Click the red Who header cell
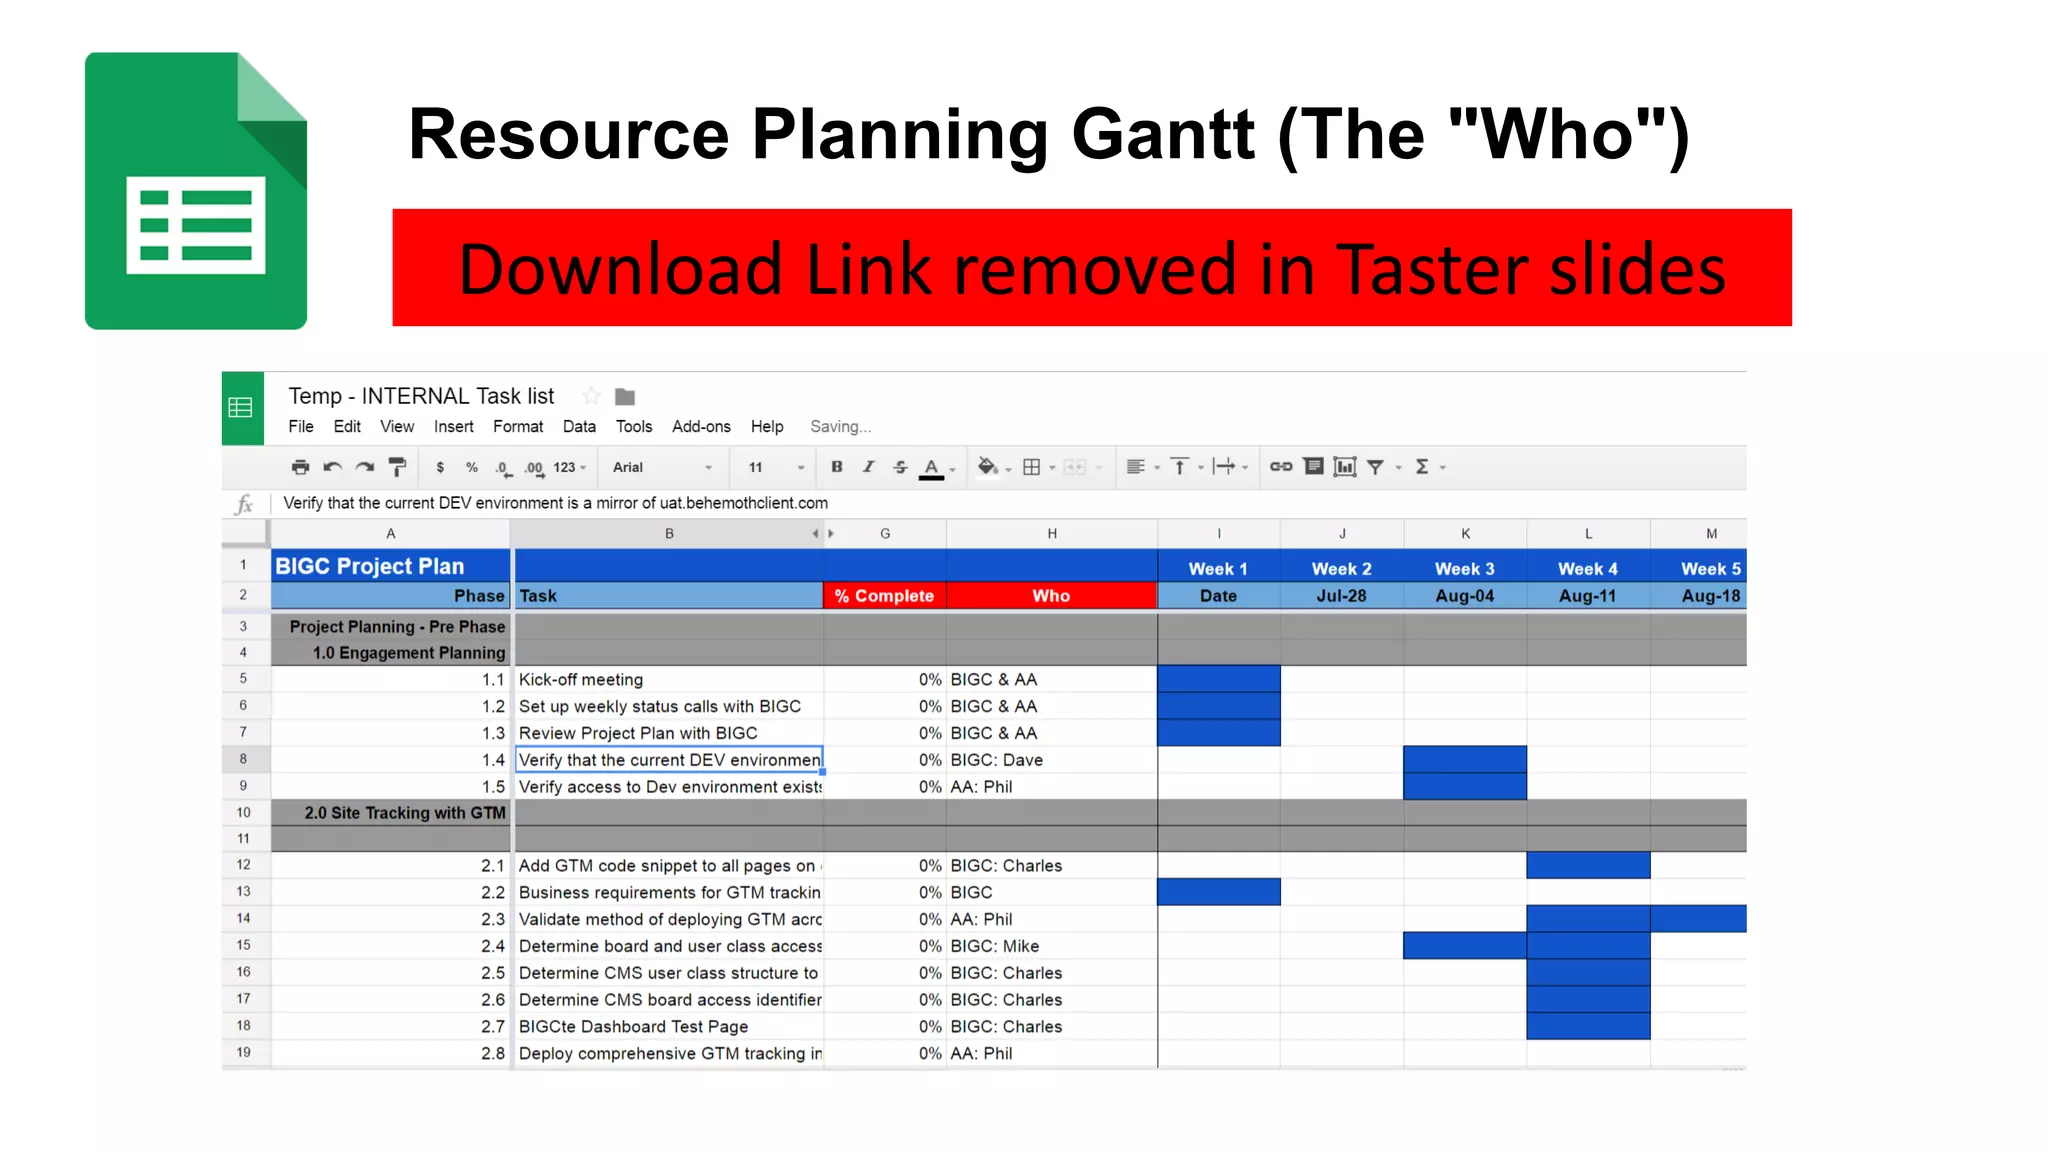This screenshot has height=1152, width=2048. tap(1052, 596)
